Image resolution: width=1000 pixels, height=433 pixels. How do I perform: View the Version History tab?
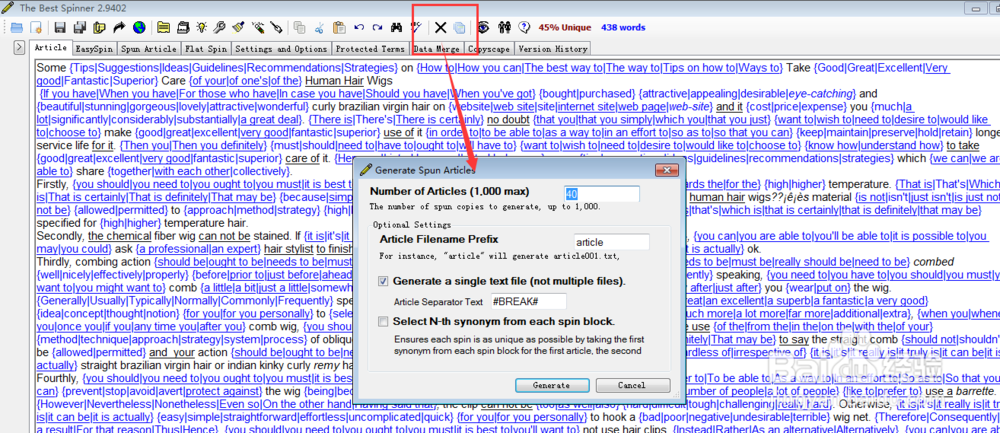552,48
